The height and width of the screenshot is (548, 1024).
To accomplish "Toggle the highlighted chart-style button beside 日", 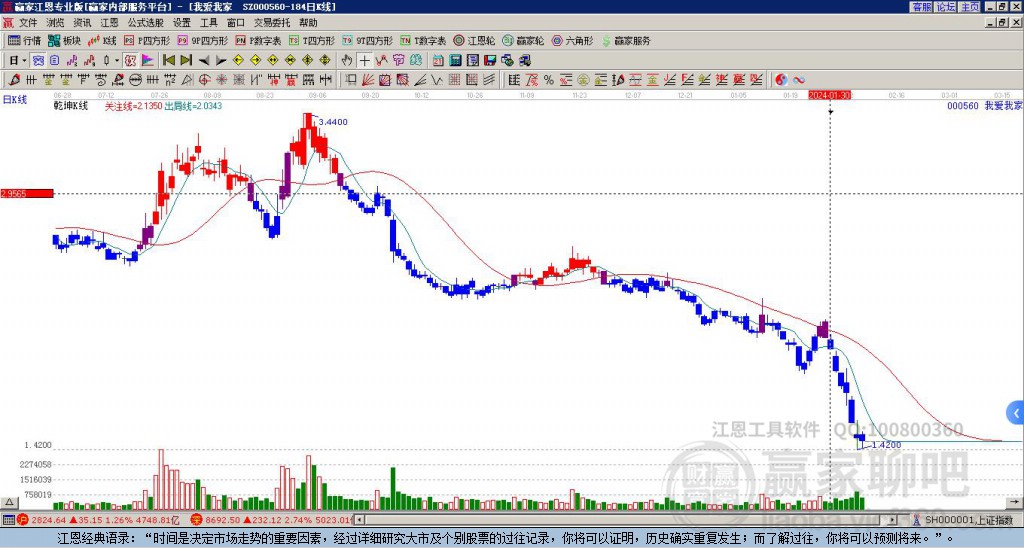I will pyautogui.click(x=39, y=61).
